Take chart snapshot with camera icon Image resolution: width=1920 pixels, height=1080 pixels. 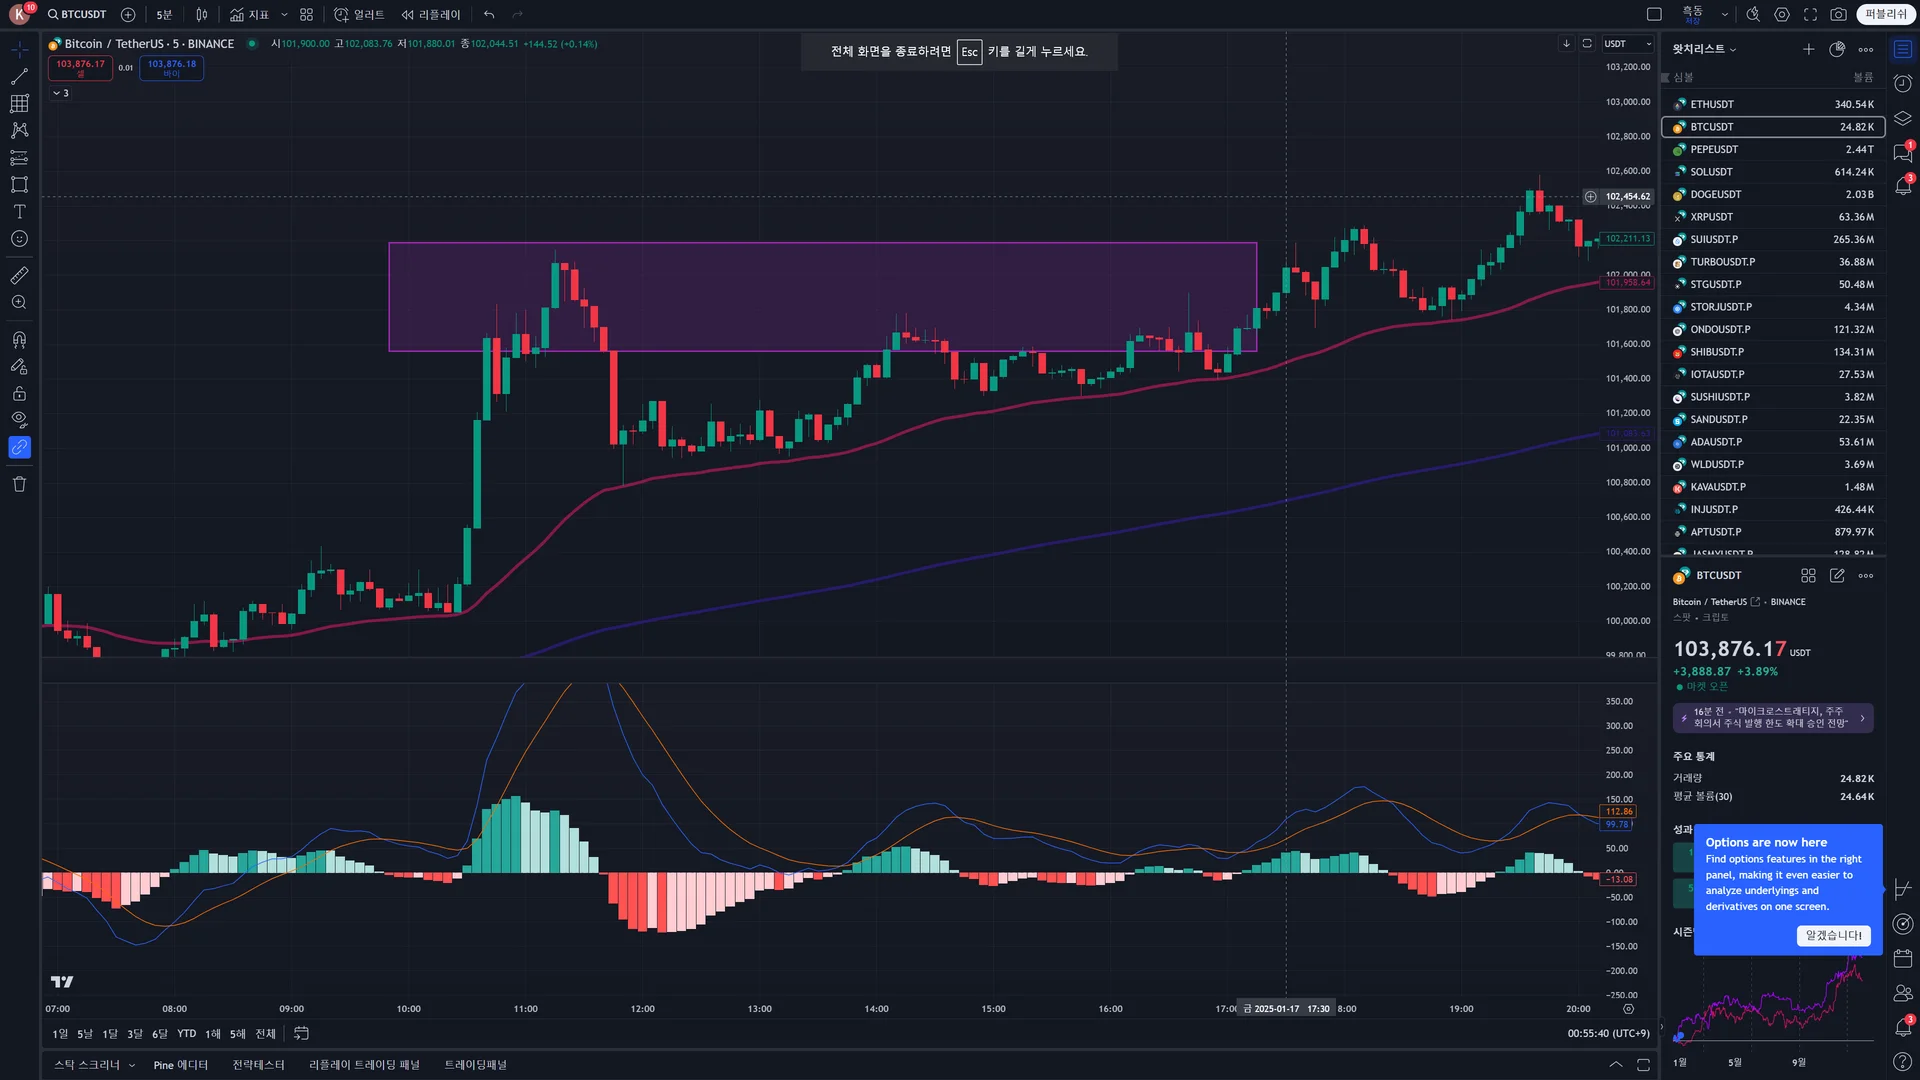(x=1838, y=14)
